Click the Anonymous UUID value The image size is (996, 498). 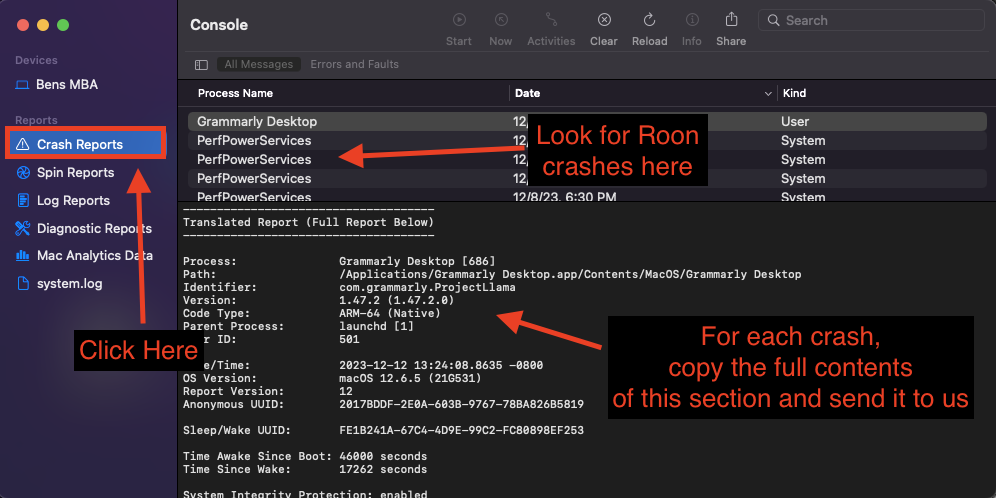click(x=461, y=405)
